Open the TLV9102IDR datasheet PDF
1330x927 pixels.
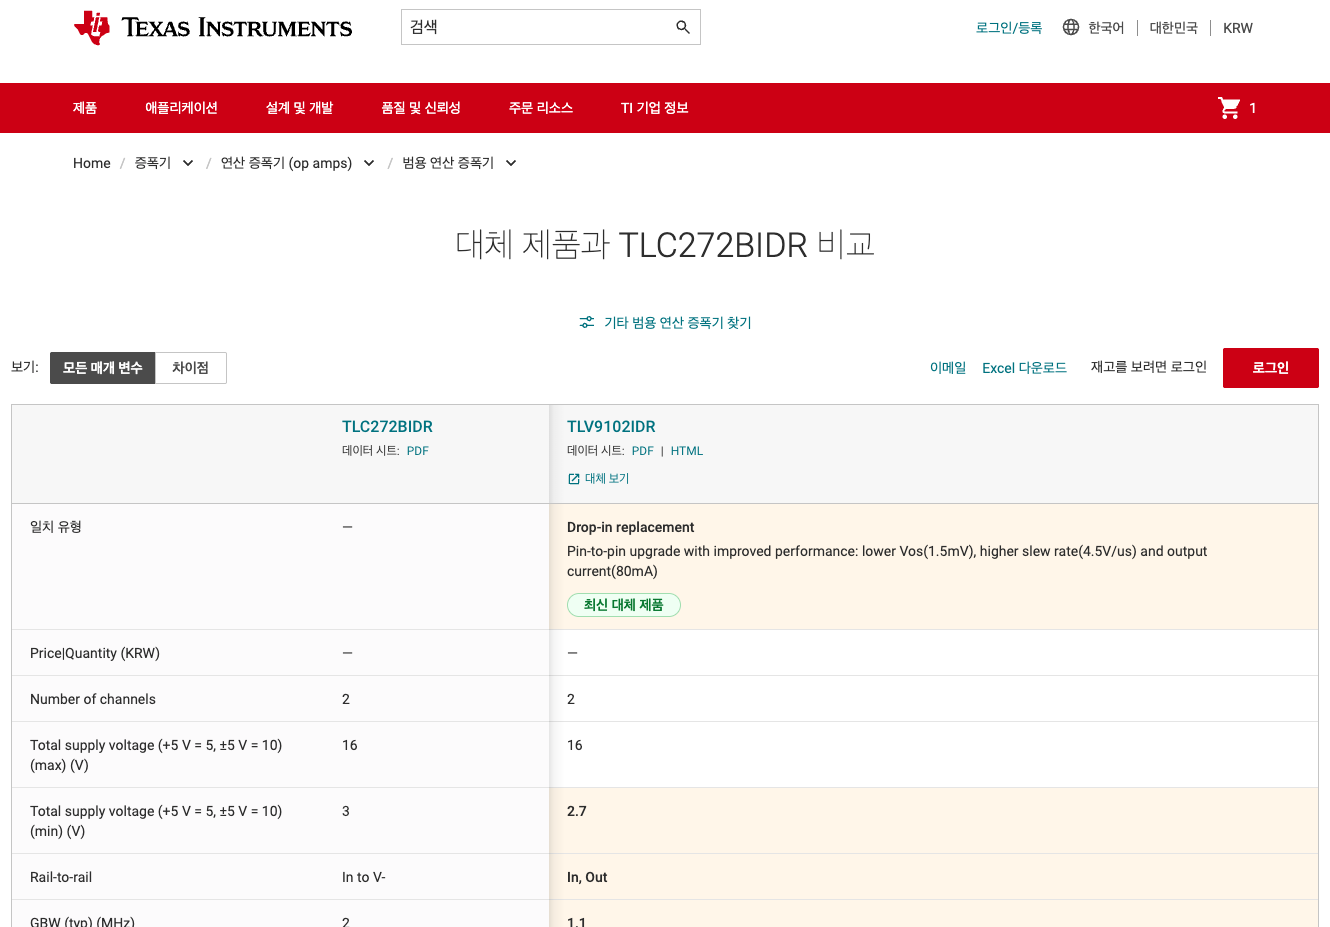[643, 451]
